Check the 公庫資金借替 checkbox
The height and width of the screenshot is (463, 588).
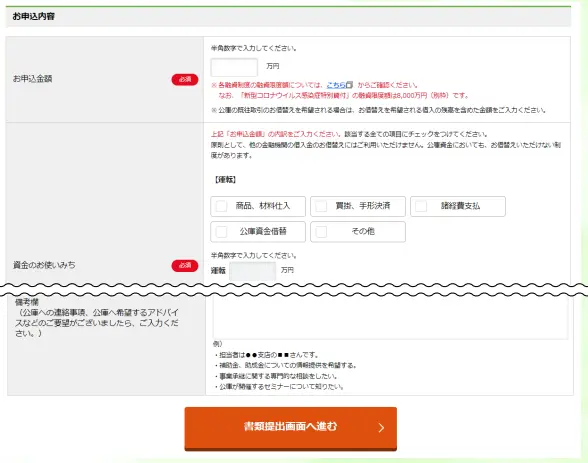click(x=221, y=232)
